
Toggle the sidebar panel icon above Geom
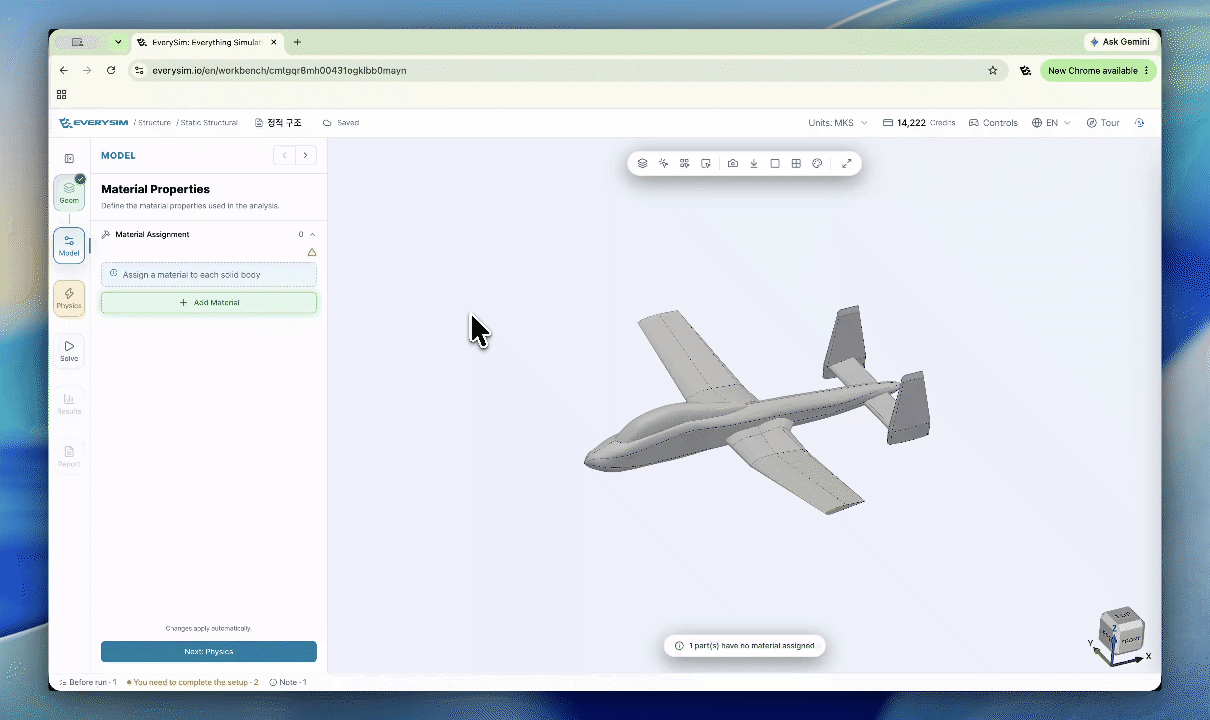pyautogui.click(x=69, y=158)
